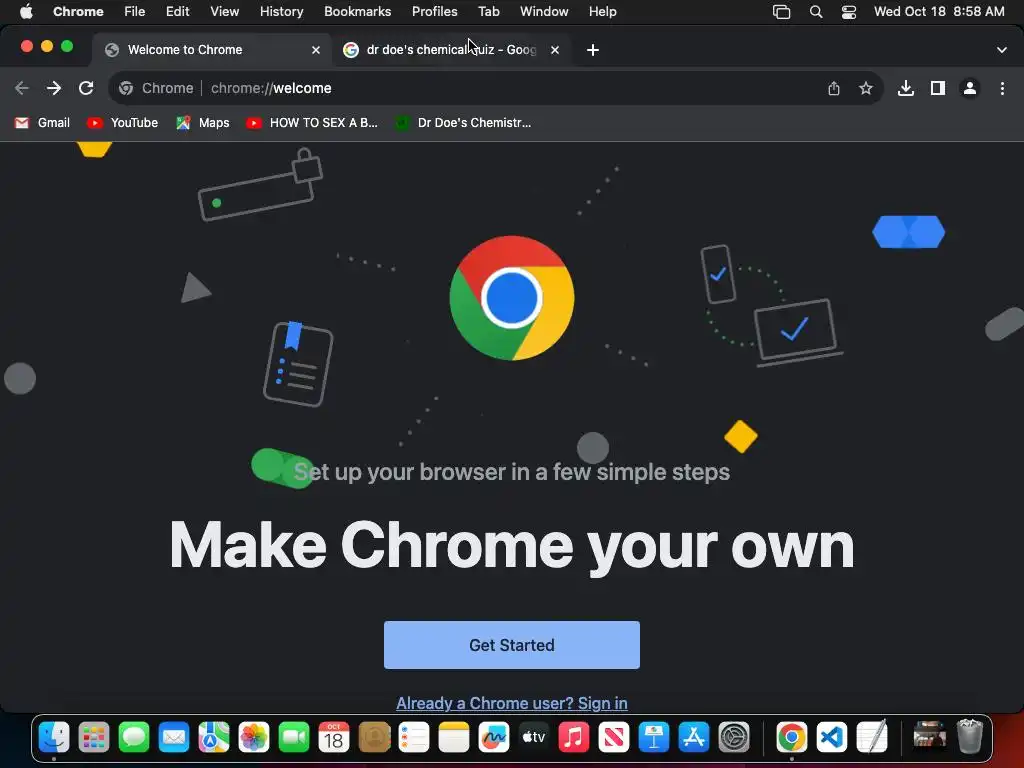Open the Tab menu
The width and height of the screenshot is (1024, 768).
tap(488, 12)
